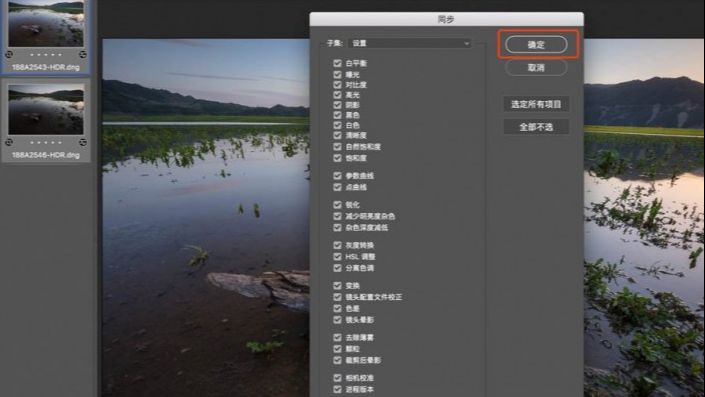705x397 pixels.
Task: Select the 188A2543-HDR.dng filmstrip thumbnail
Action: point(46,24)
